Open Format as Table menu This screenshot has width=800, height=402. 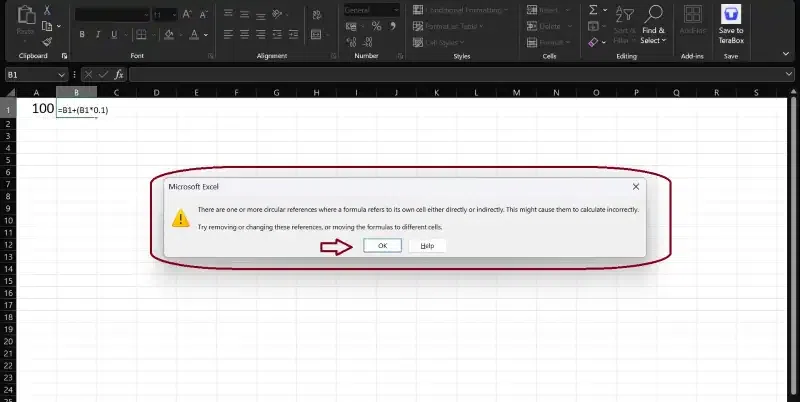click(x=448, y=26)
